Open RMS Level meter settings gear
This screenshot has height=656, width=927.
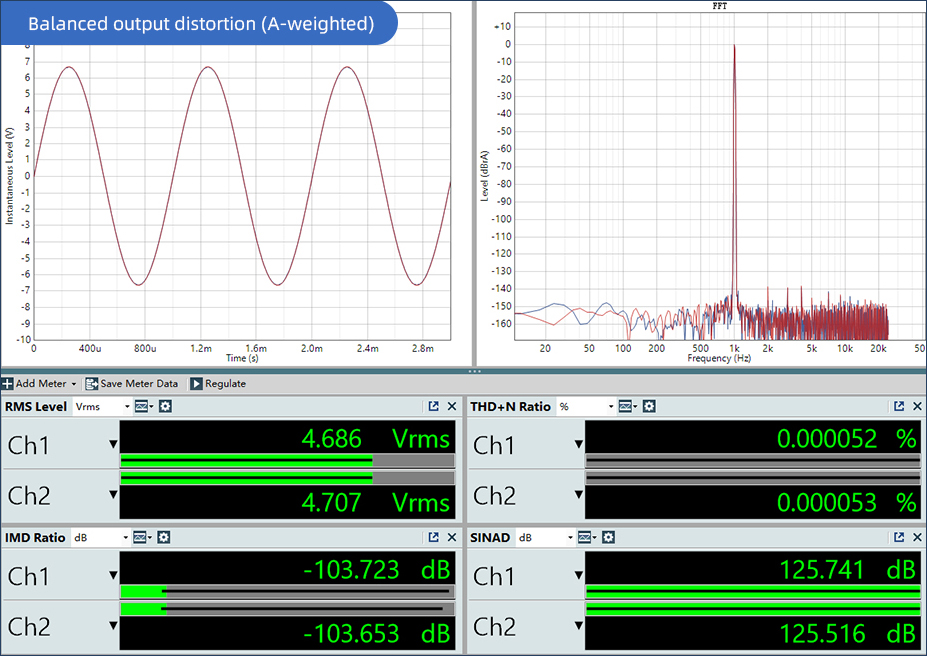166,407
